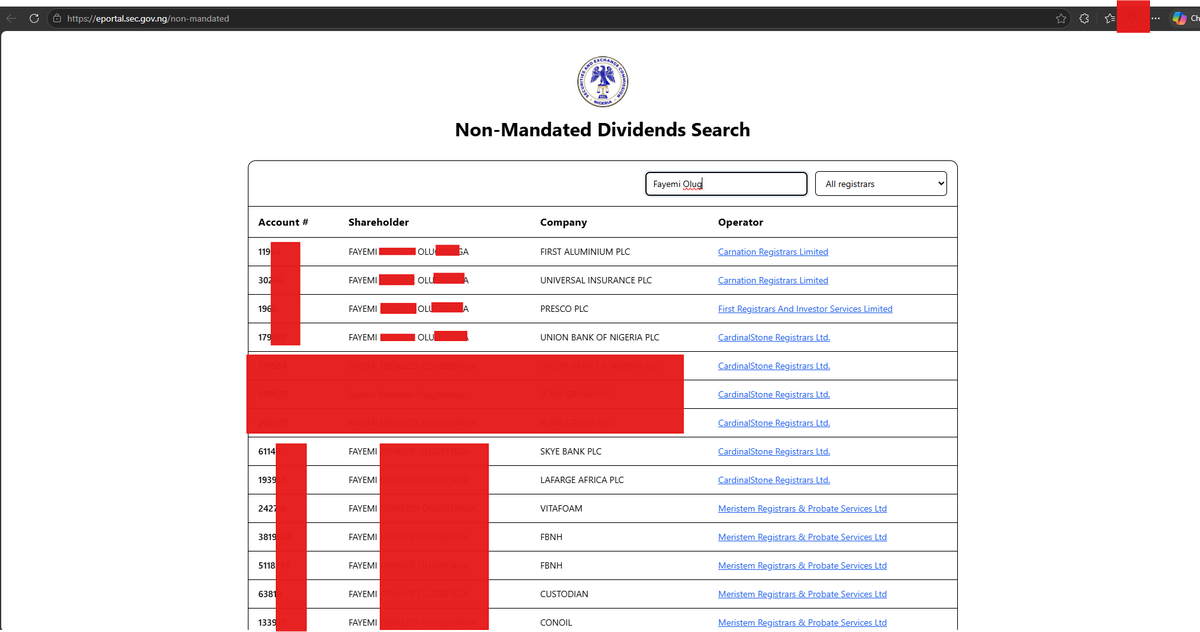Viewport: 1200px width, 632px height.
Task: Click the Shareholder column header
Action: tap(378, 222)
